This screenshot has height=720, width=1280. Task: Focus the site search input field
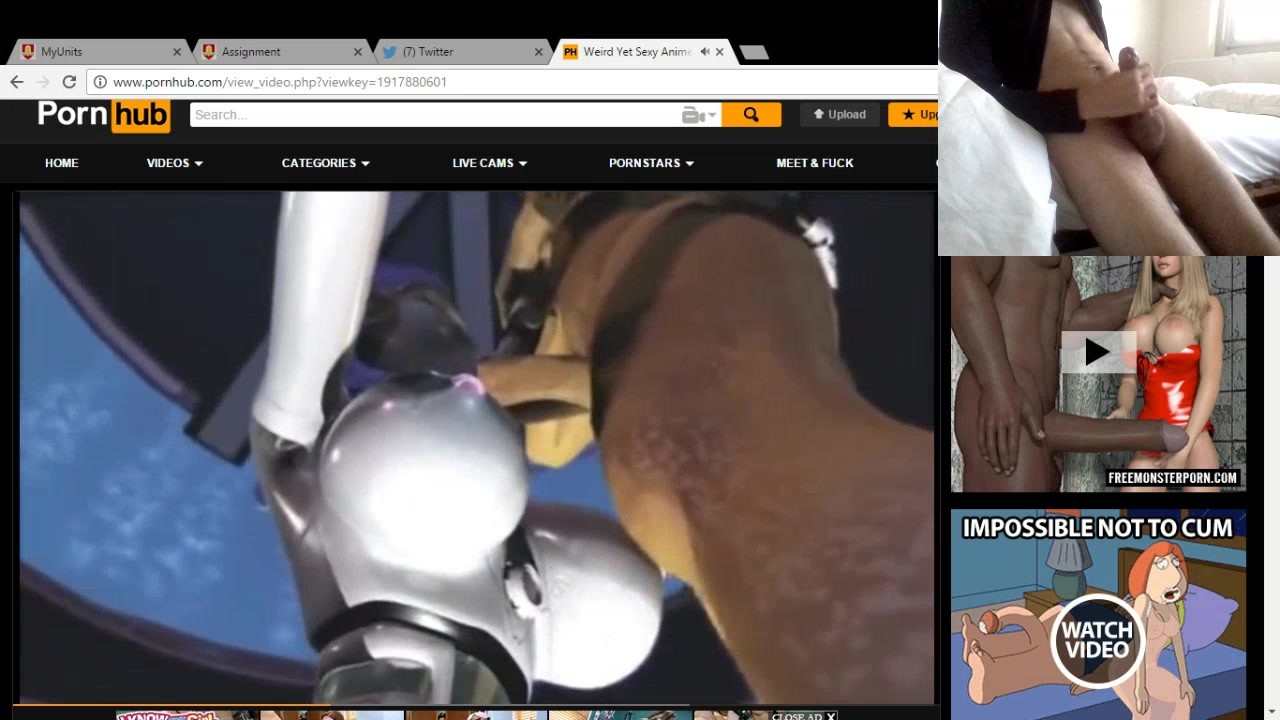435,115
